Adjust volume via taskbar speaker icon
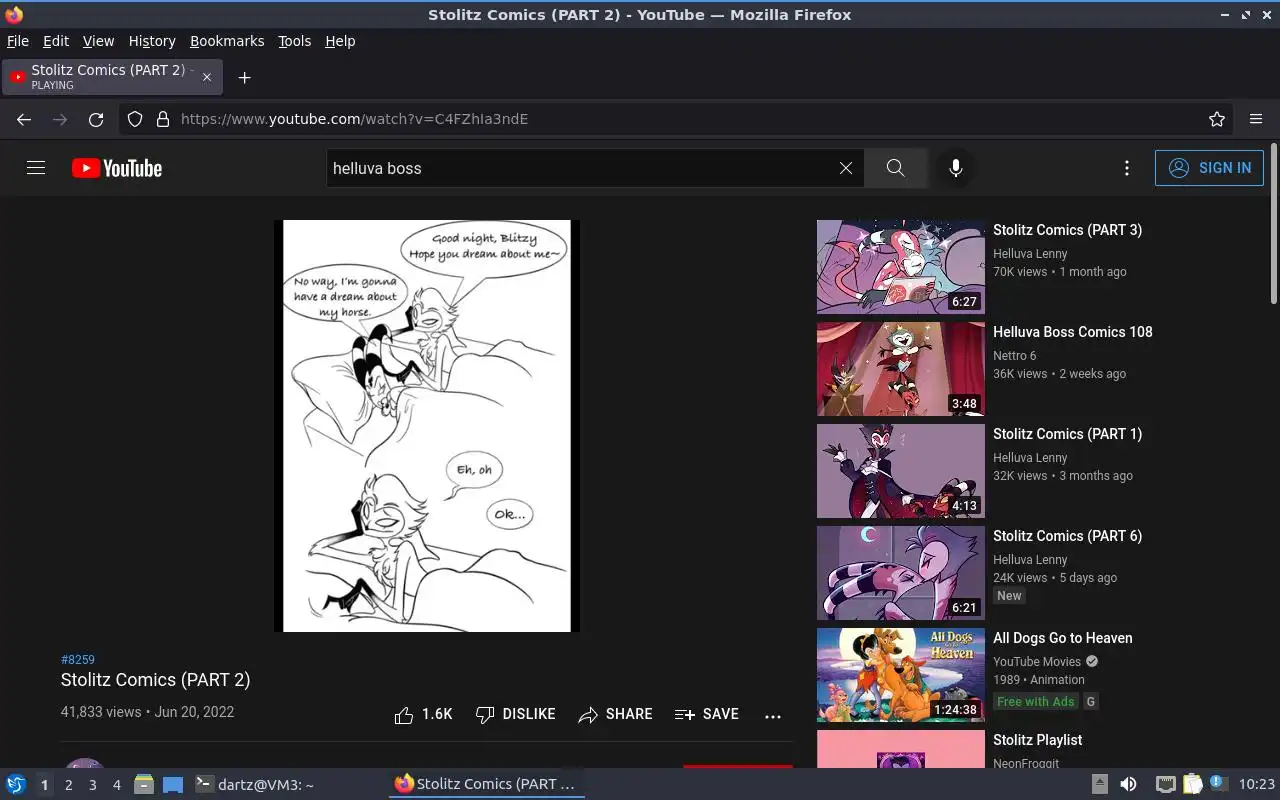1280x800 pixels. pos(1128,784)
